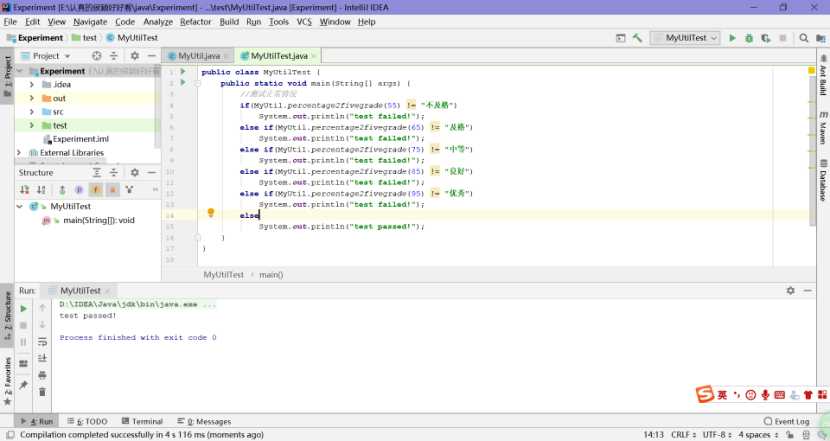
Task: Print the Run console output
Action: click(42, 375)
